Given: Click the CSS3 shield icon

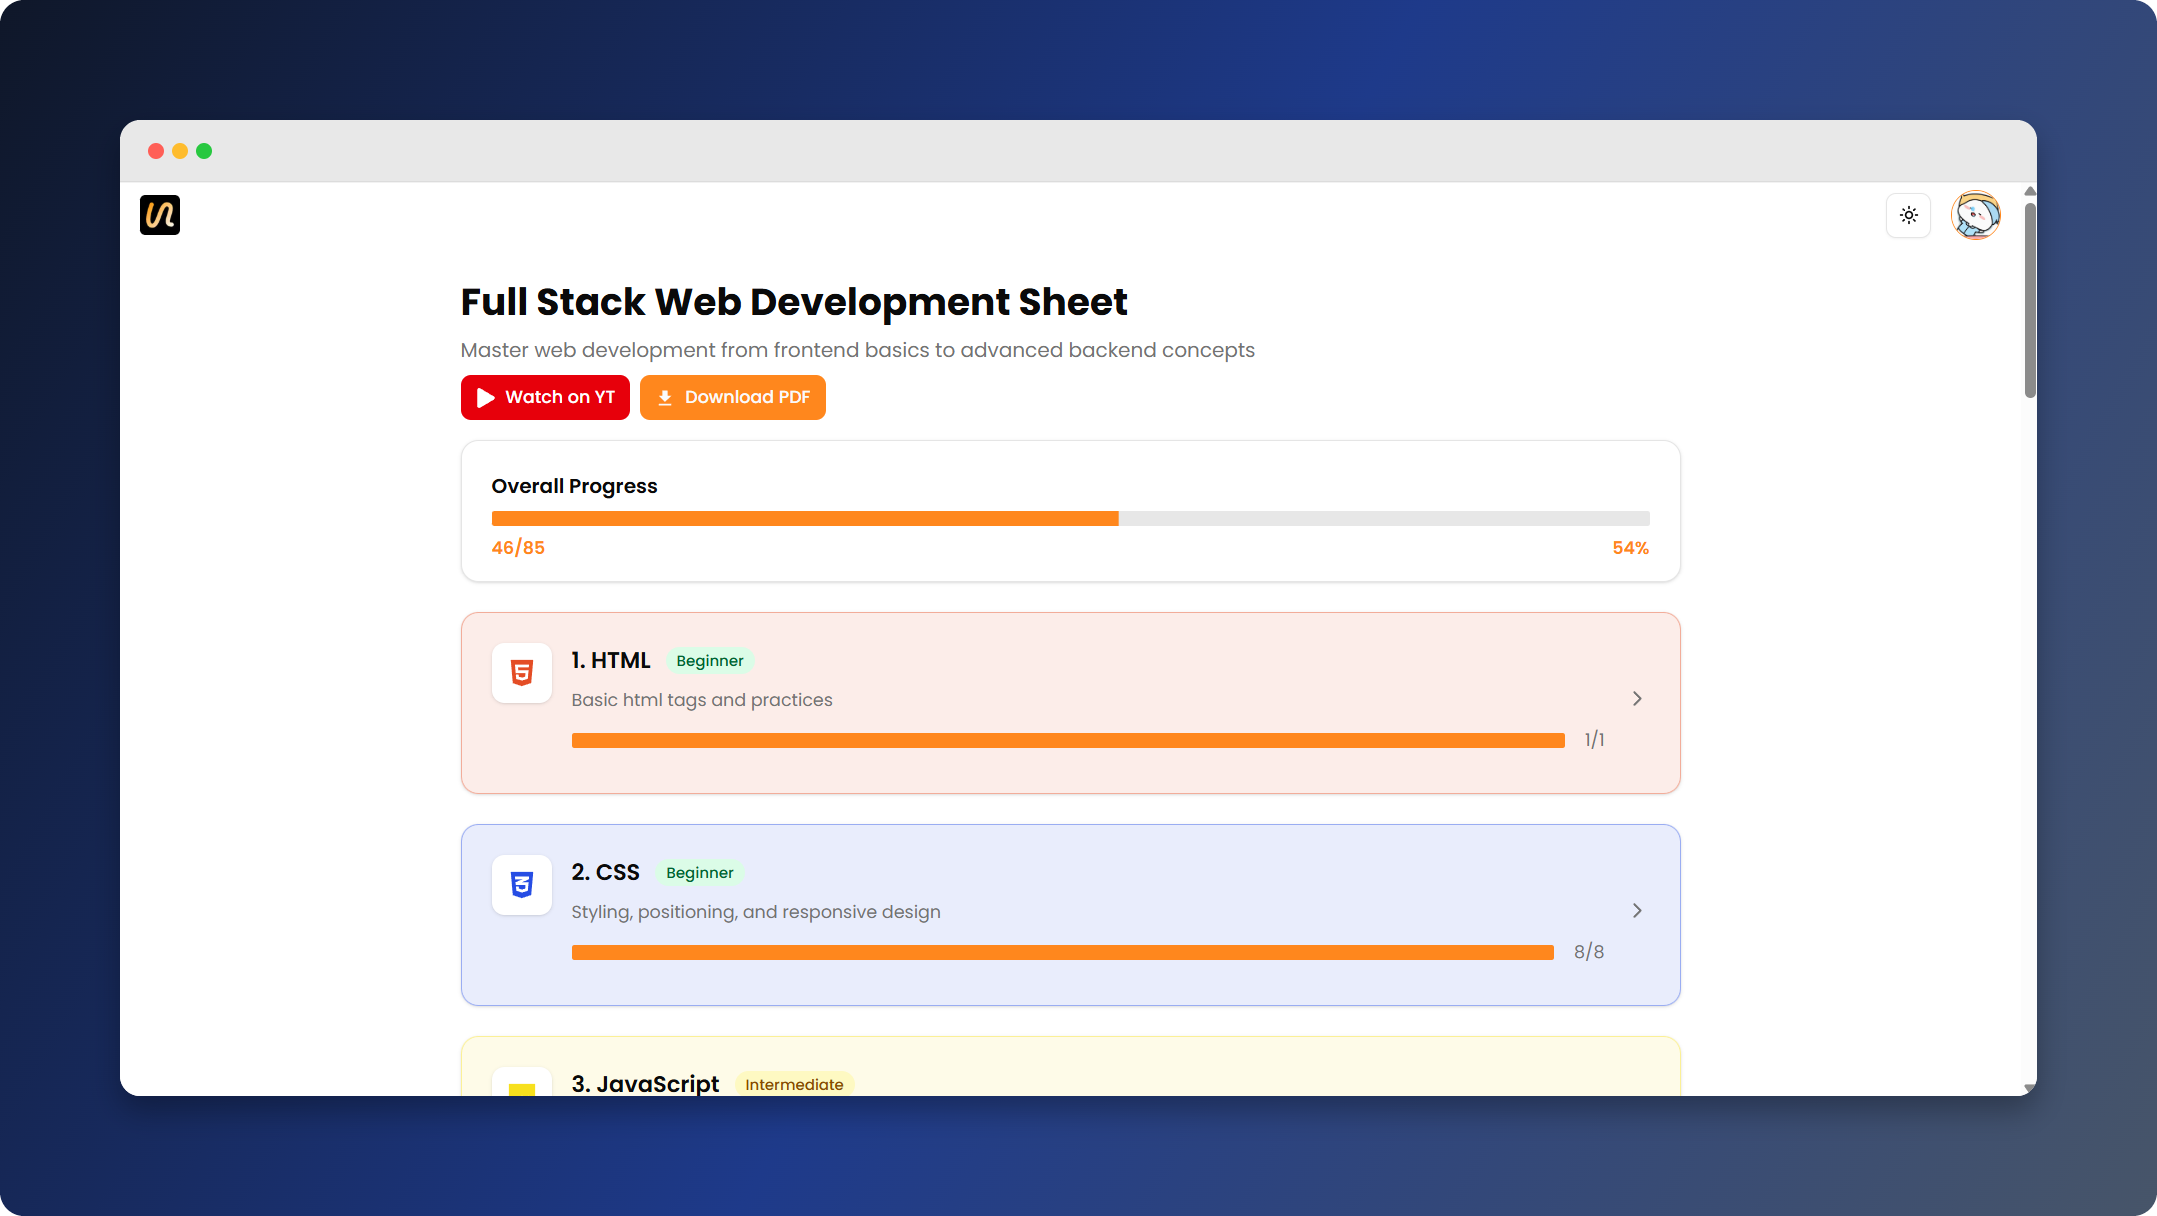Looking at the screenshot, I should (521, 885).
